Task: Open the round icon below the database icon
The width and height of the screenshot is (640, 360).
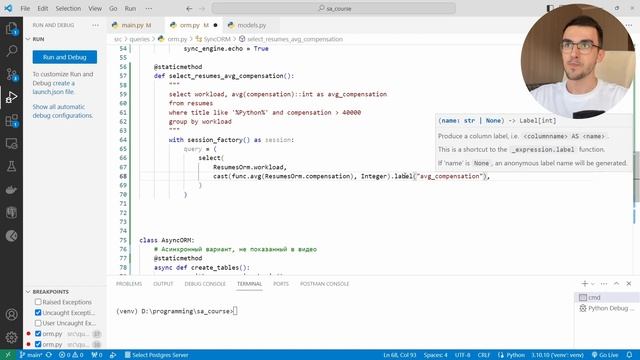Action: (11, 236)
